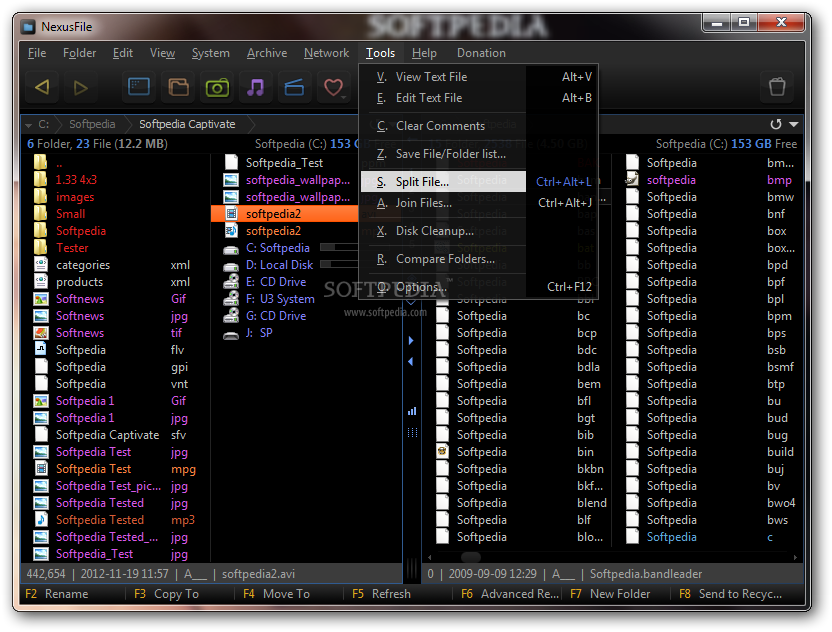Click the right blue arrow panel divider
The width and height of the screenshot is (832, 632).
point(411,341)
